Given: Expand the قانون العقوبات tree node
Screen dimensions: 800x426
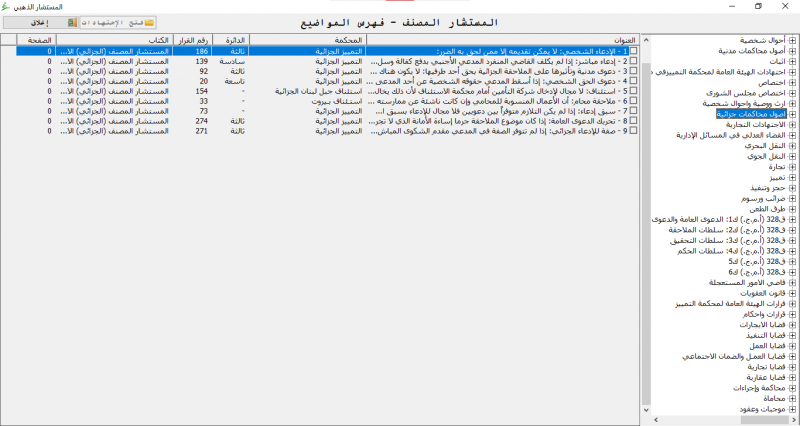Looking at the screenshot, I should pos(792,293).
